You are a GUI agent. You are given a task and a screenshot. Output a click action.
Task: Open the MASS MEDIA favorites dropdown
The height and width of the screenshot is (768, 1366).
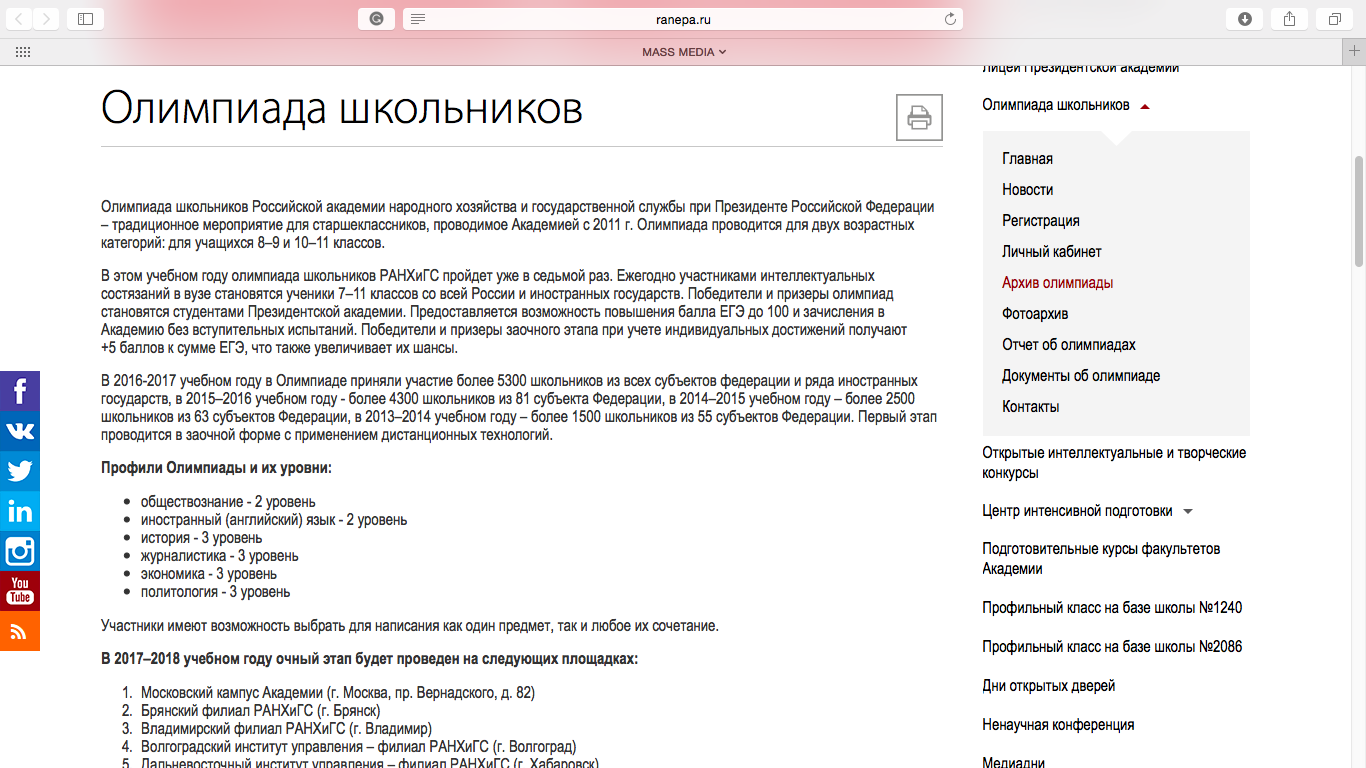tap(684, 52)
